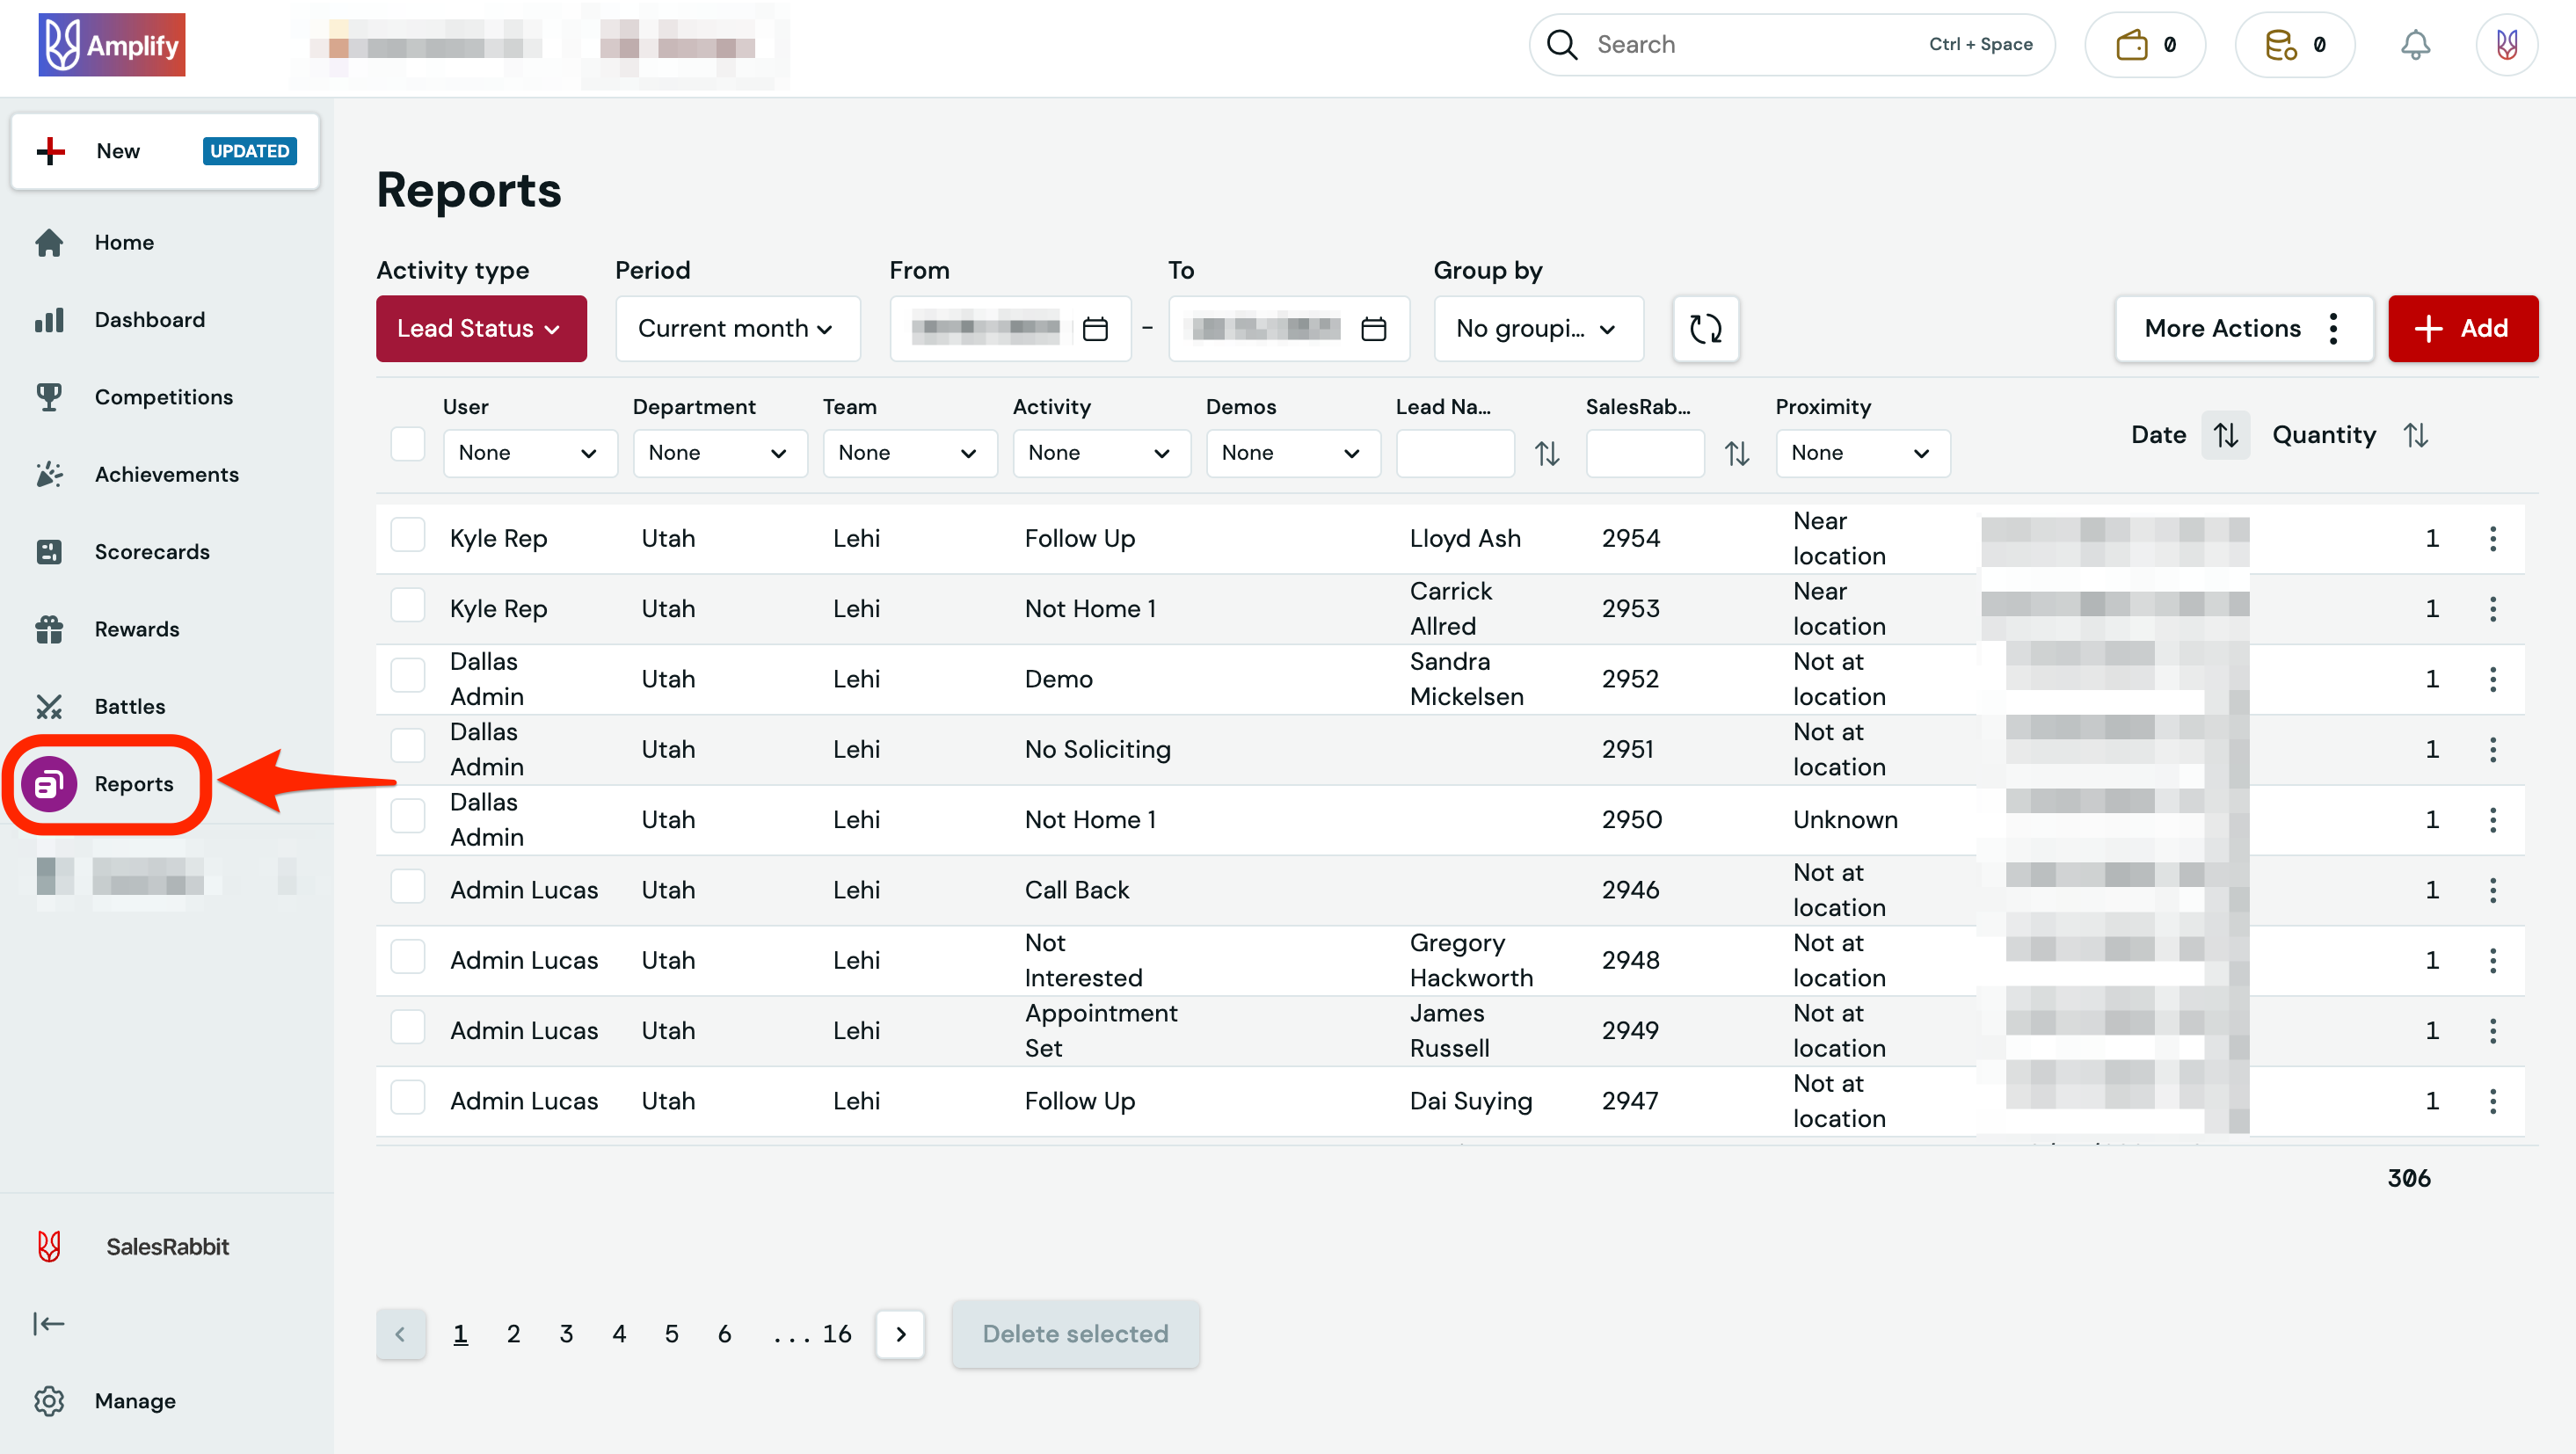Open the From date calendar picker
This screenshot has width=2576, height=1454.
[1095, 328]
